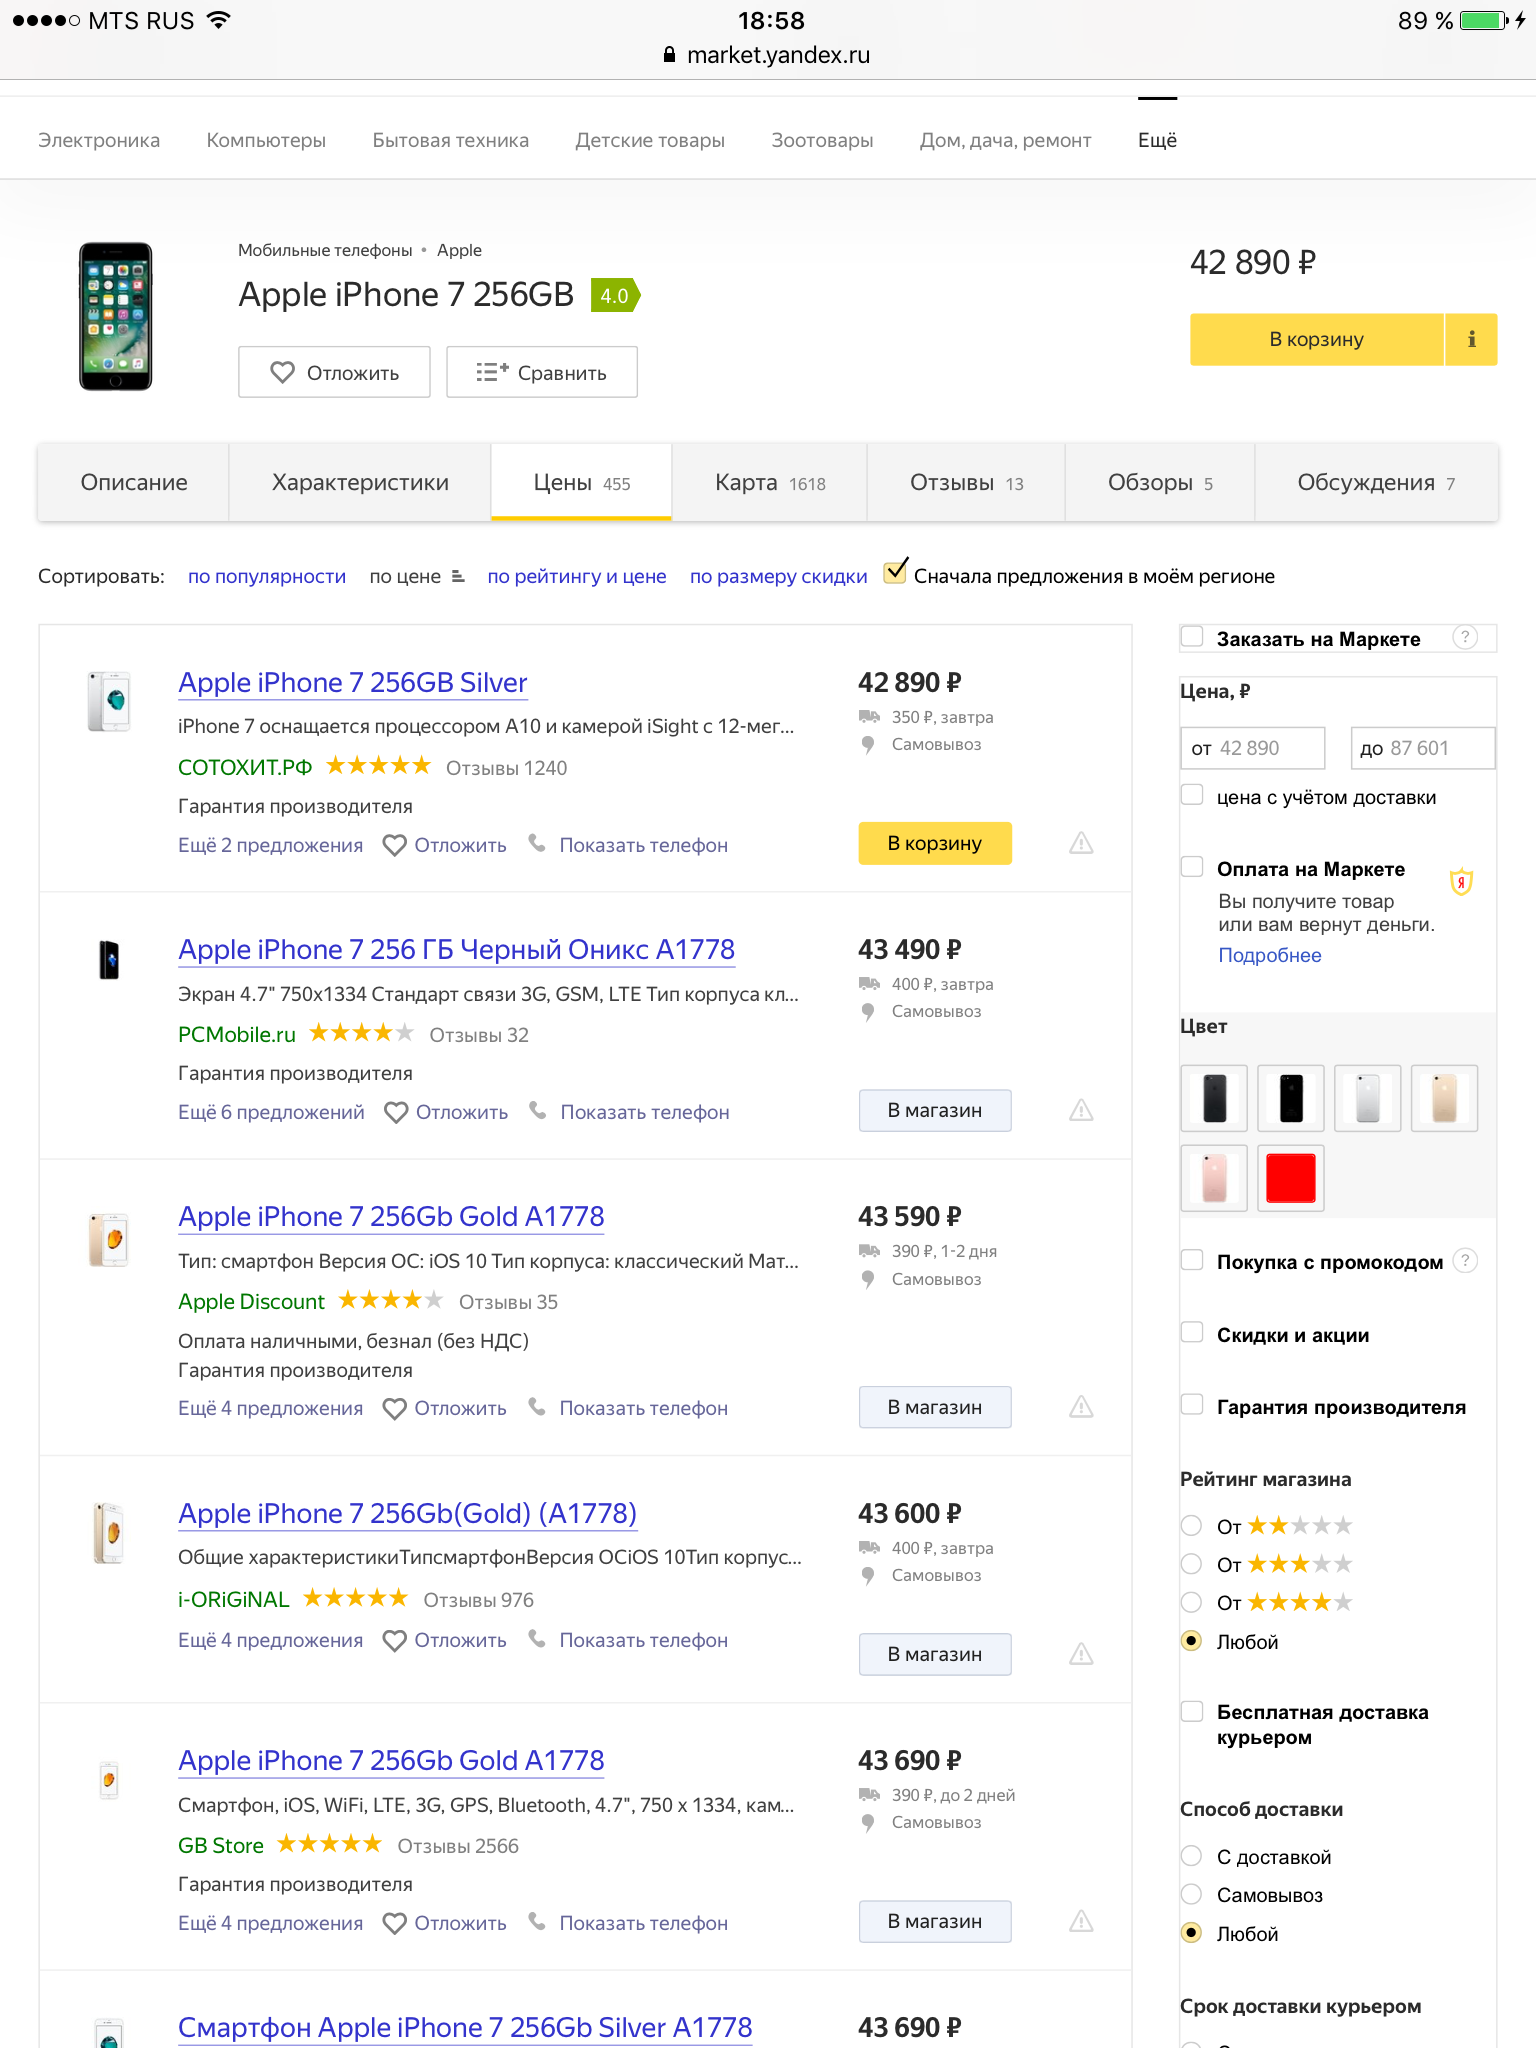Open the Apple iPhone 7 256GB Silver link
Image resolution: width=1536 pixels, height=2048 pixels.
[353, 682]
